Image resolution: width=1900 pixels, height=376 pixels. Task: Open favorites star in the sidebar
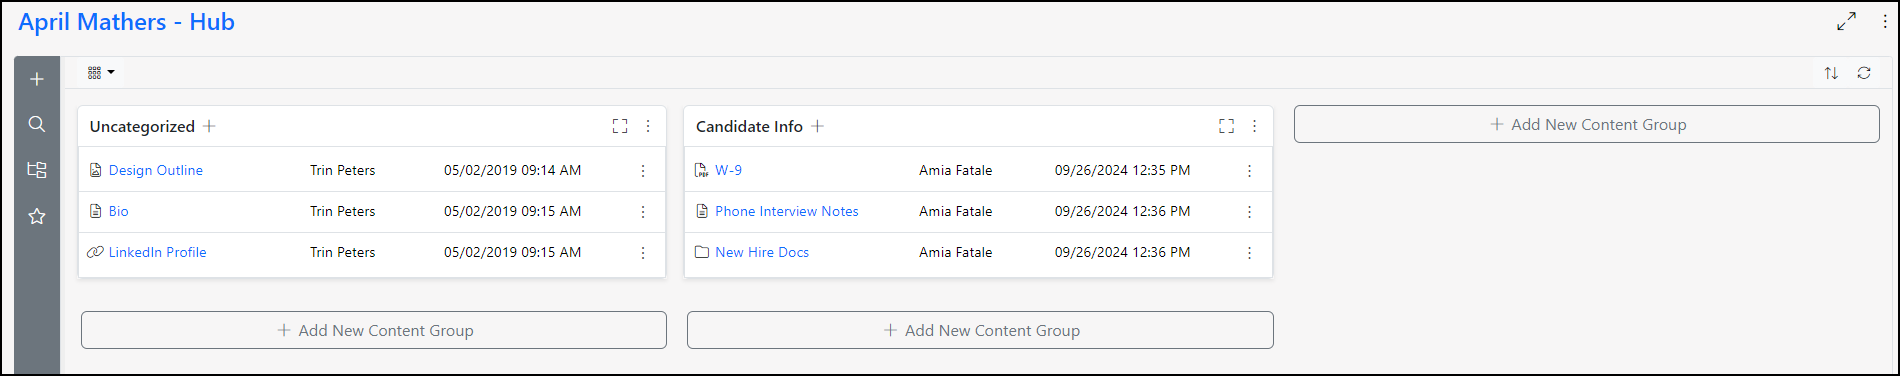click(37, 216)
